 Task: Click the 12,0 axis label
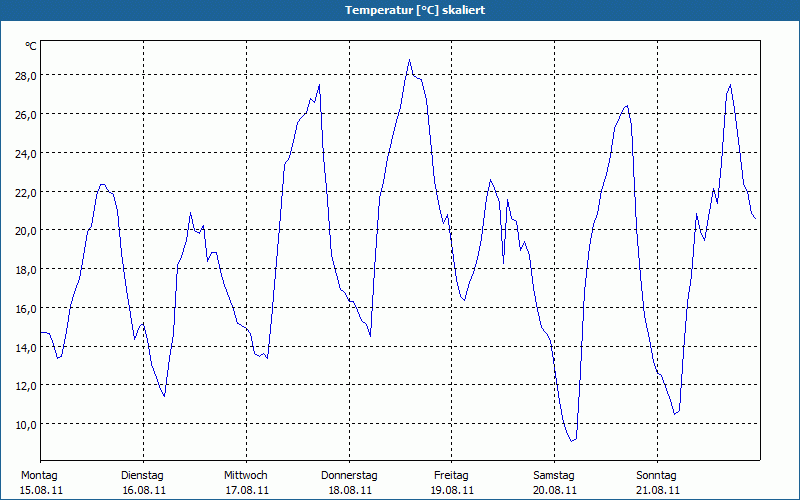coord(25,386)
